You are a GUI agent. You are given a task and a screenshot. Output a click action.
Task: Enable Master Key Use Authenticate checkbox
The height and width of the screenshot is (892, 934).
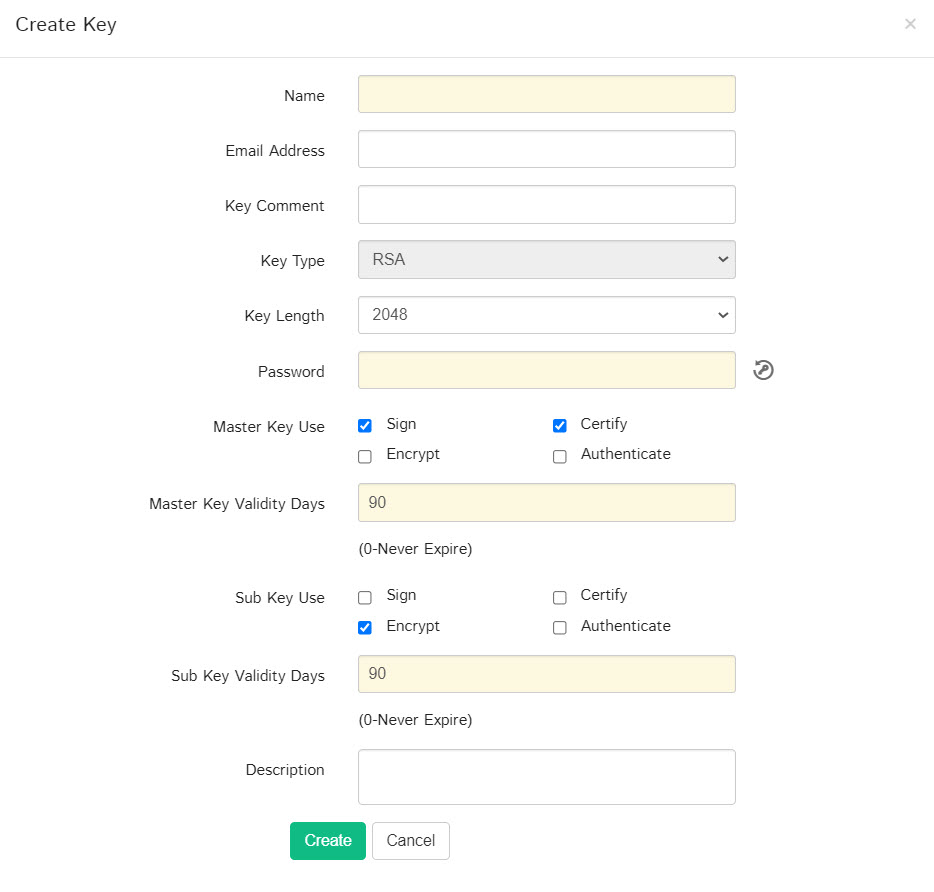[560, 456]
